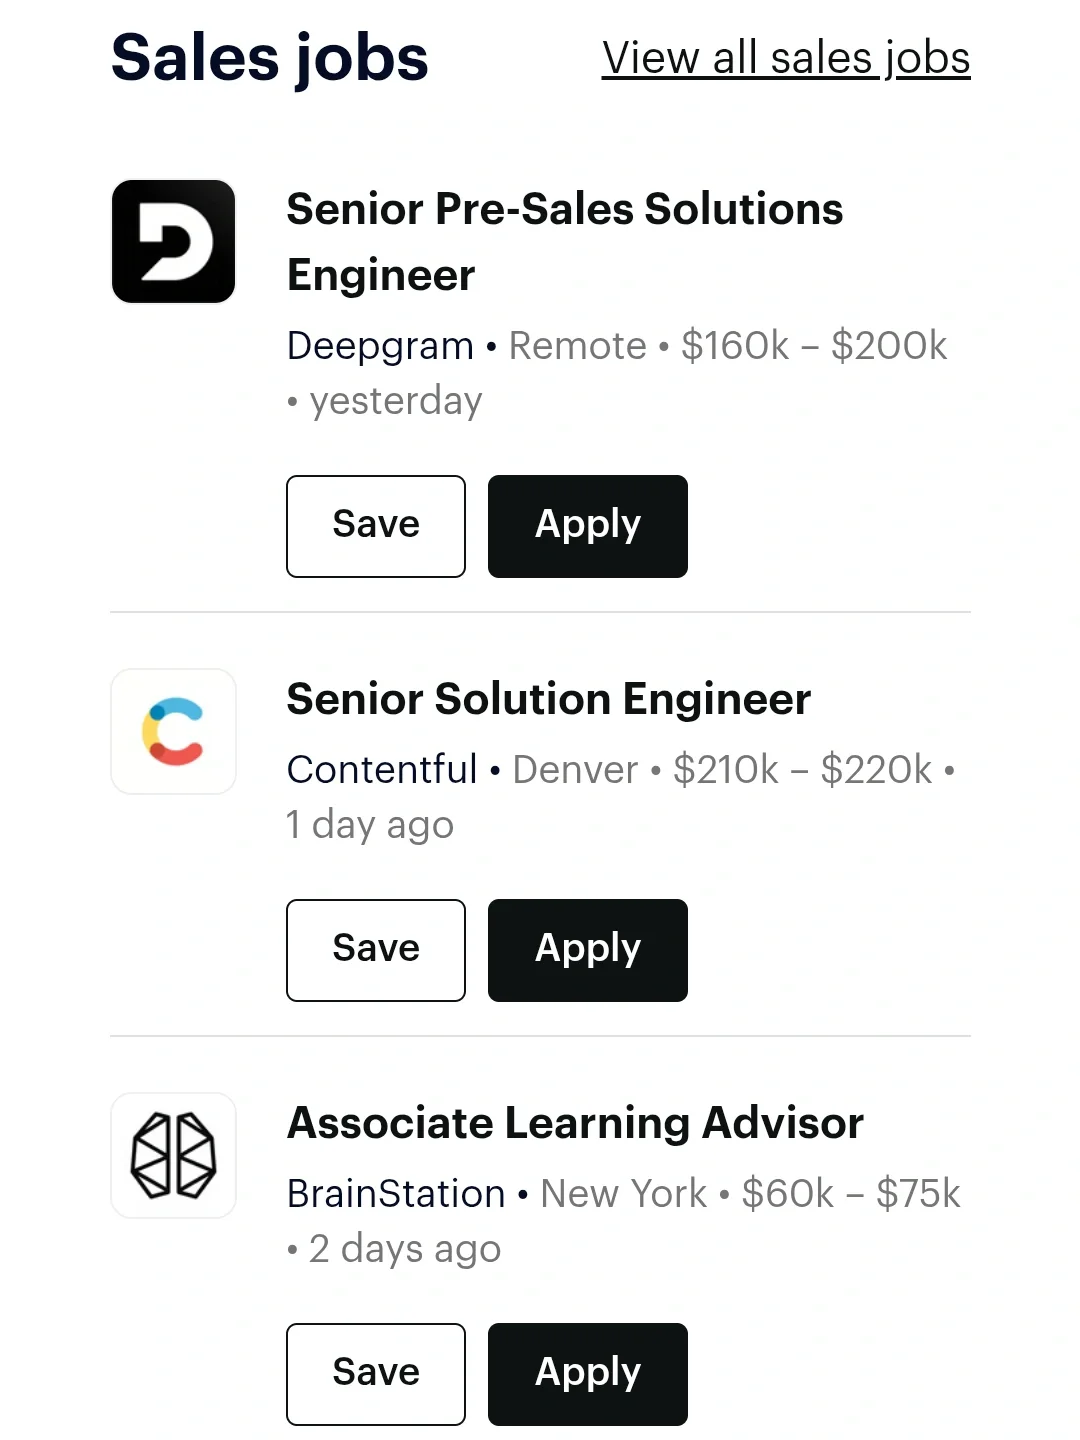Save the BrainStation job posting
This screenshot has height=1440, width=1080.
click(376, 1374)
